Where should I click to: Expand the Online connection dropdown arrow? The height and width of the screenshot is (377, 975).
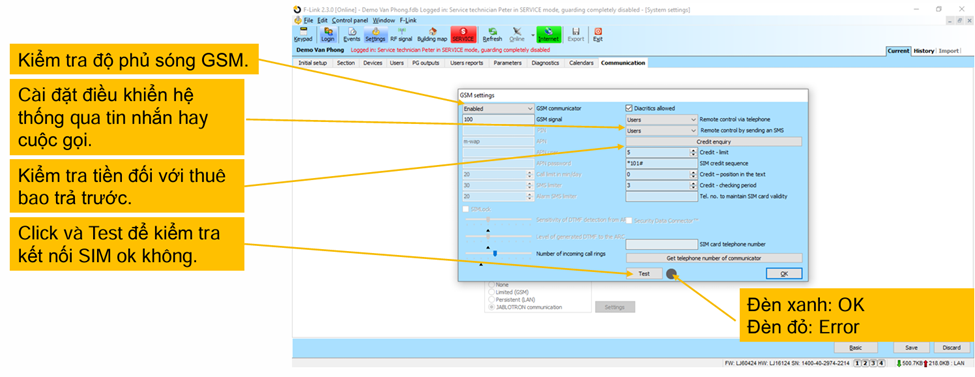(532, 34)
